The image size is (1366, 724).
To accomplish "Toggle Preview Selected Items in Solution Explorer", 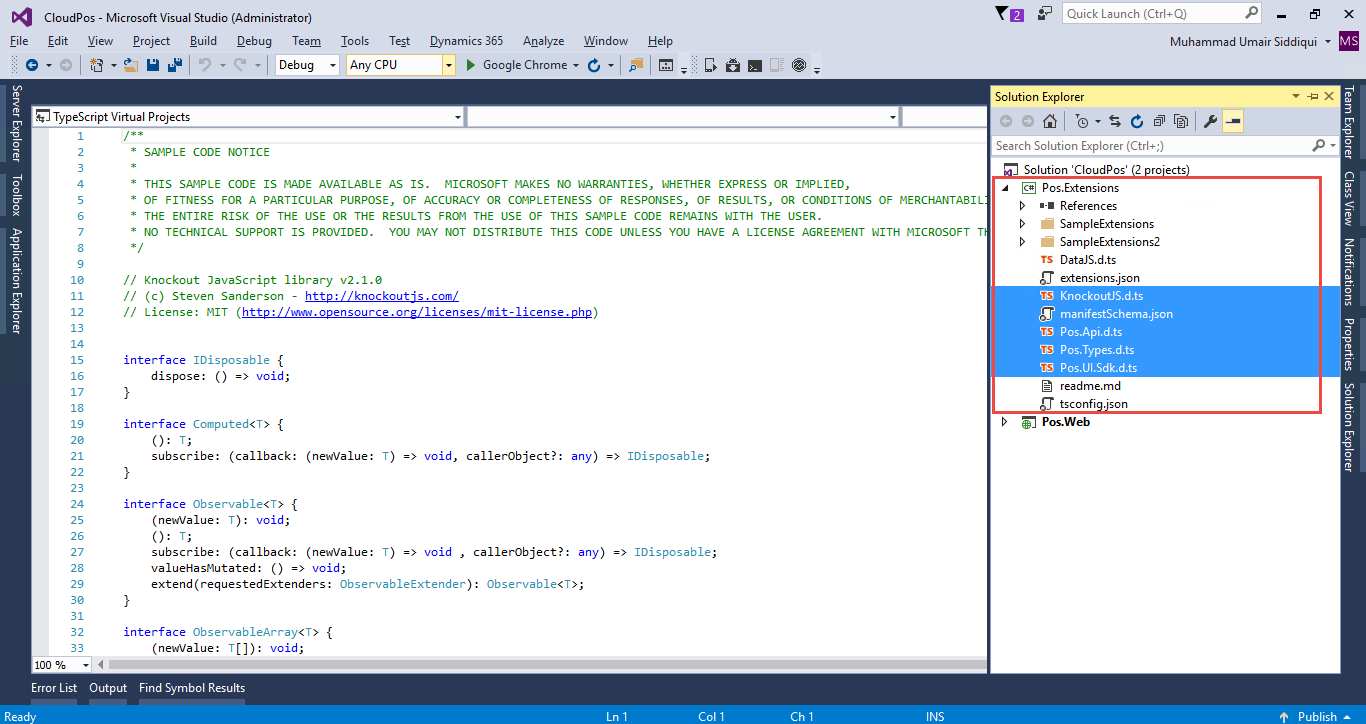I will 1181,120.
